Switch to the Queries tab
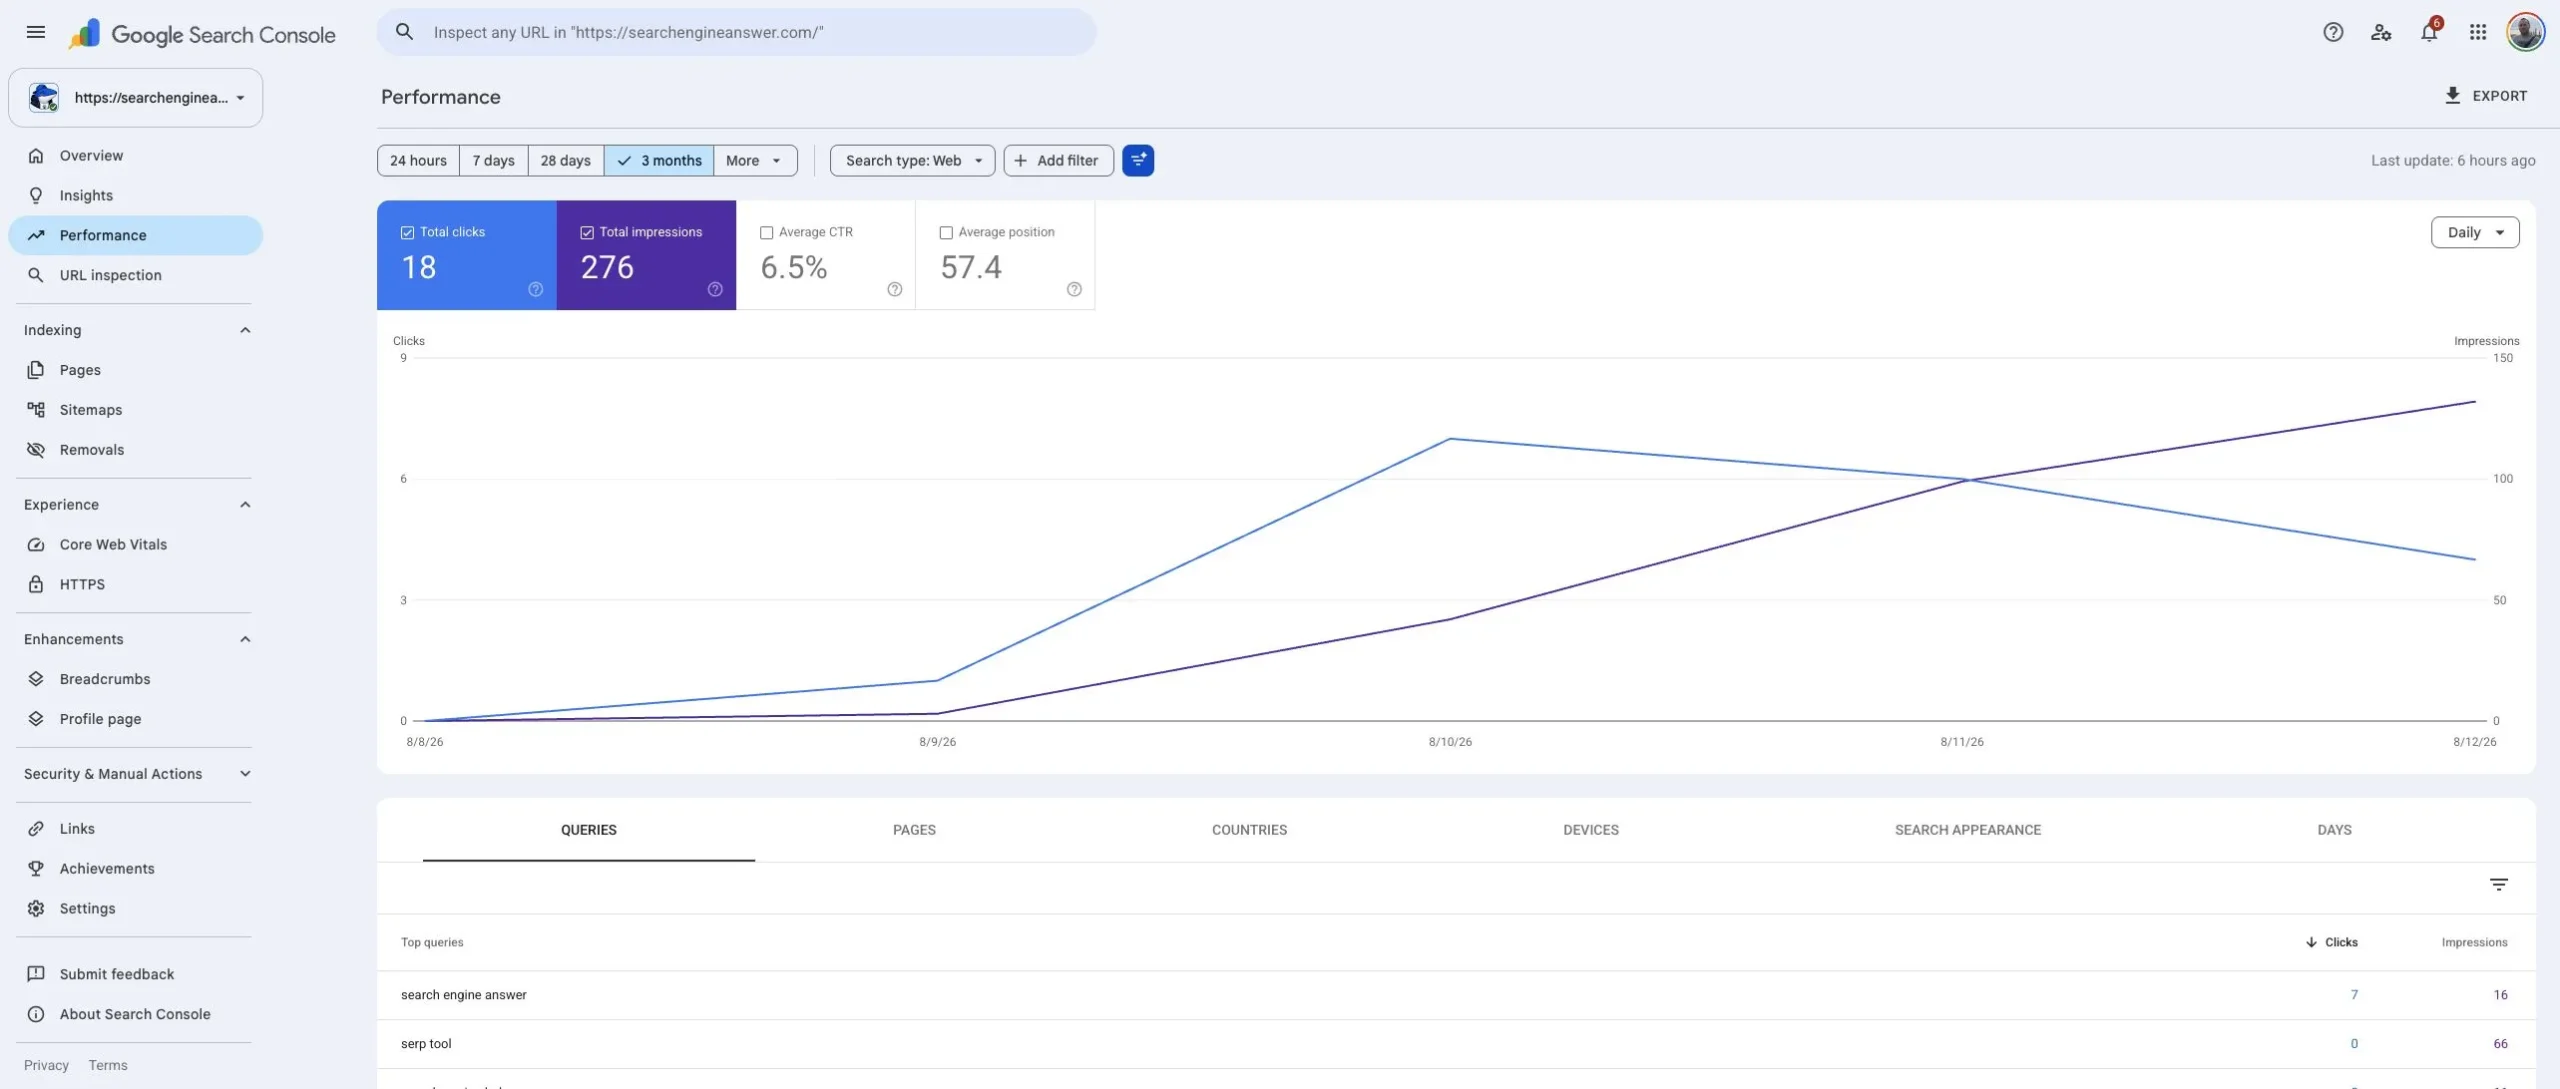The width and height of the screenshot is (2560, 1089). point(589,830)
